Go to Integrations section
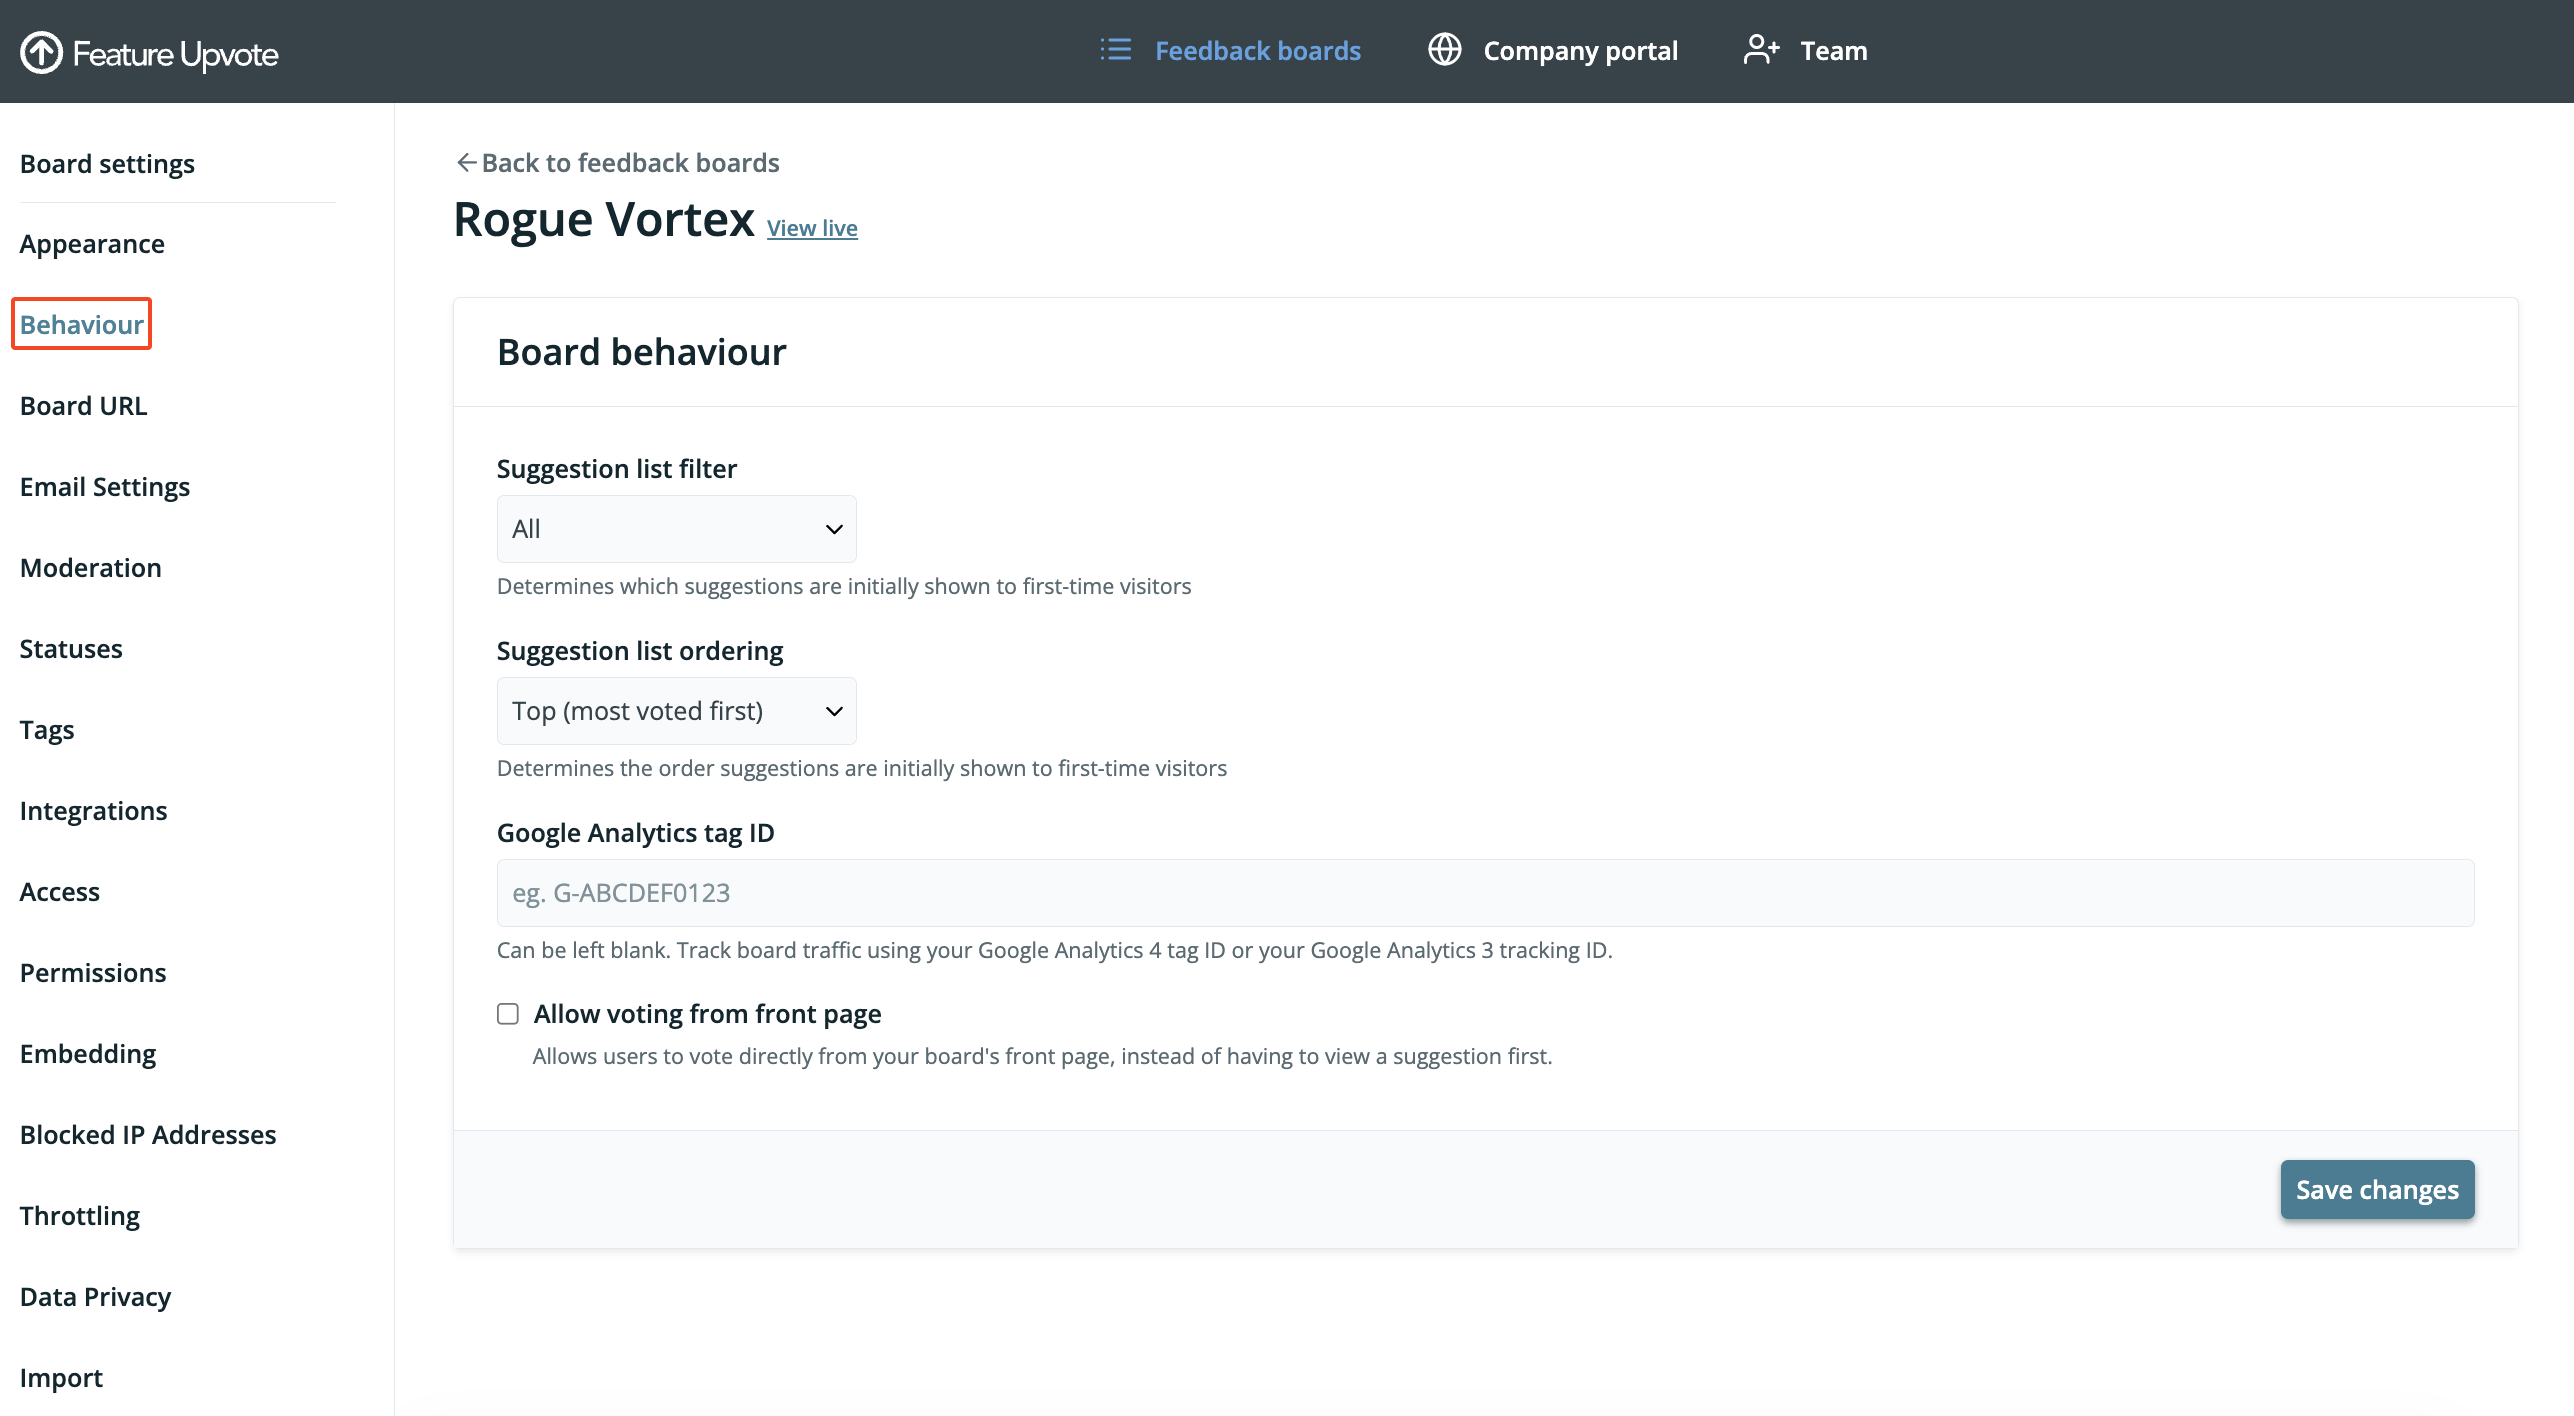 coord(93,811)
